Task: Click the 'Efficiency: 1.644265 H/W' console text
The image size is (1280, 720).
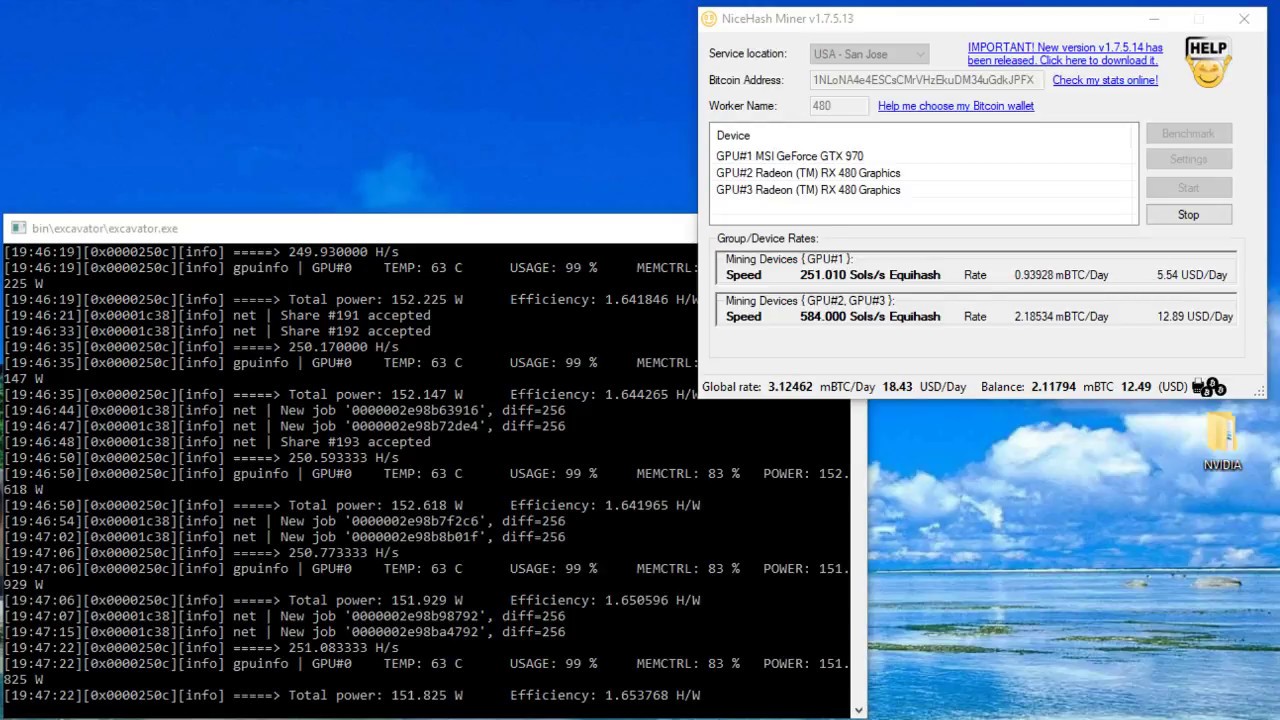Action: click(604, 394)
